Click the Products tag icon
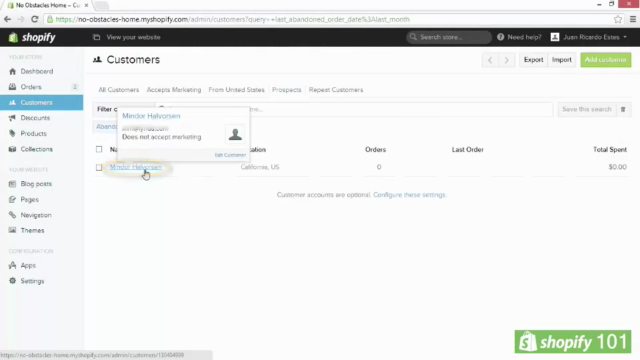The image size is (640, 360). [13, 133]
